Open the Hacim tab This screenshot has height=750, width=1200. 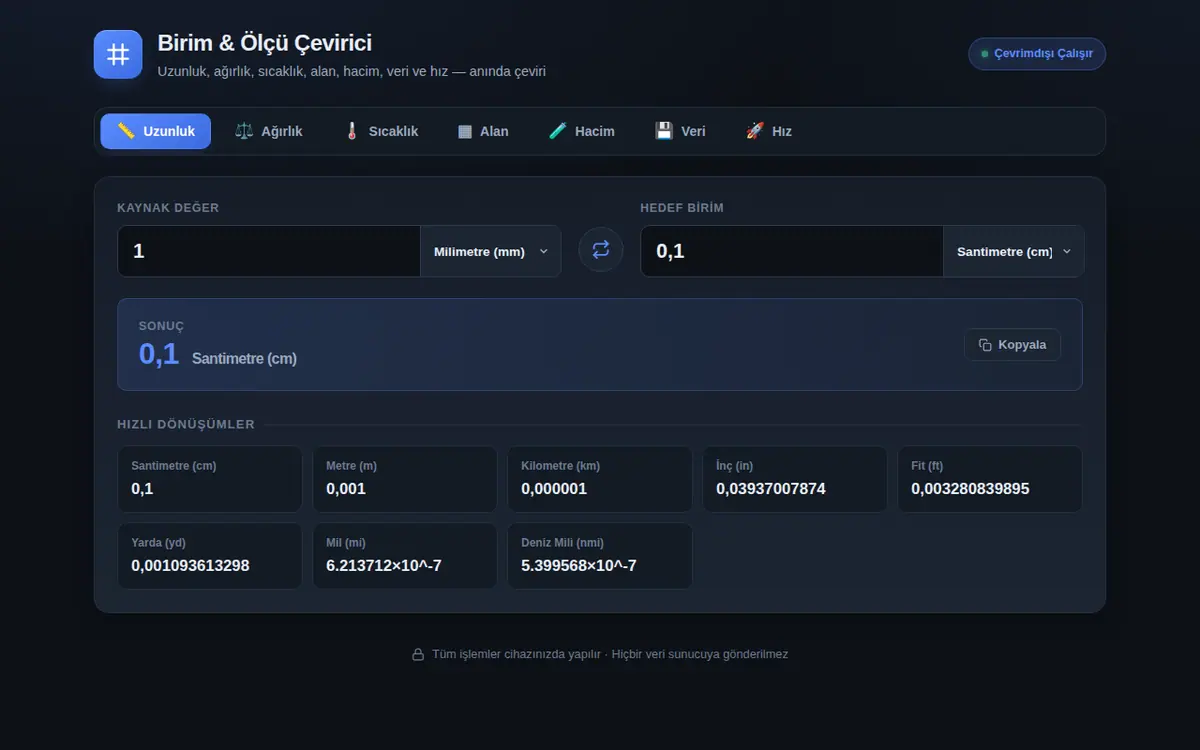click(582, 131)
